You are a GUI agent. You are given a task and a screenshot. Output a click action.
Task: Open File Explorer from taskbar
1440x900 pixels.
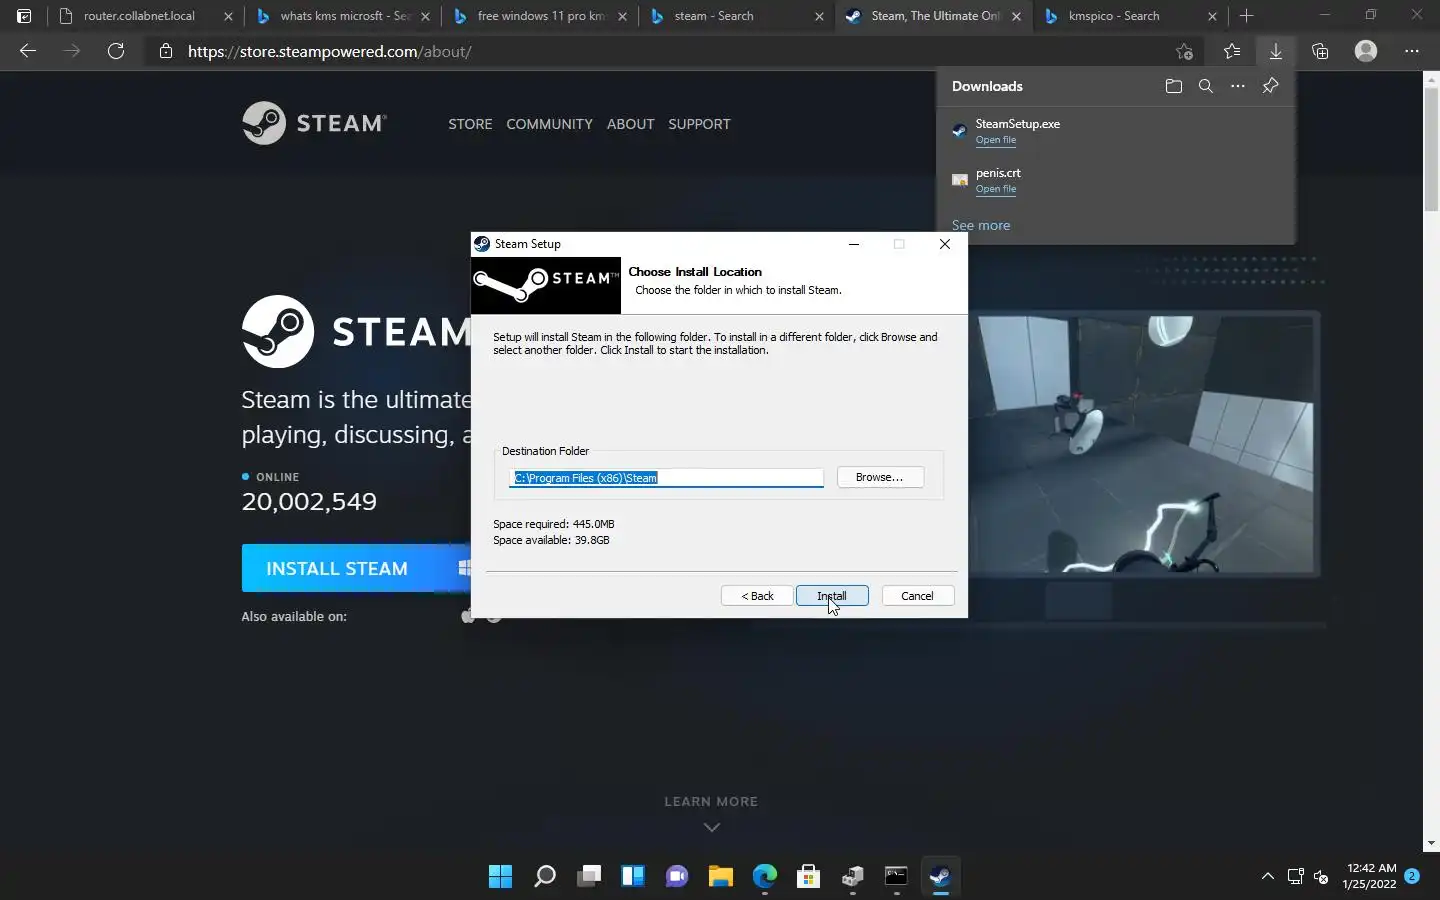(x=720, y=877)
